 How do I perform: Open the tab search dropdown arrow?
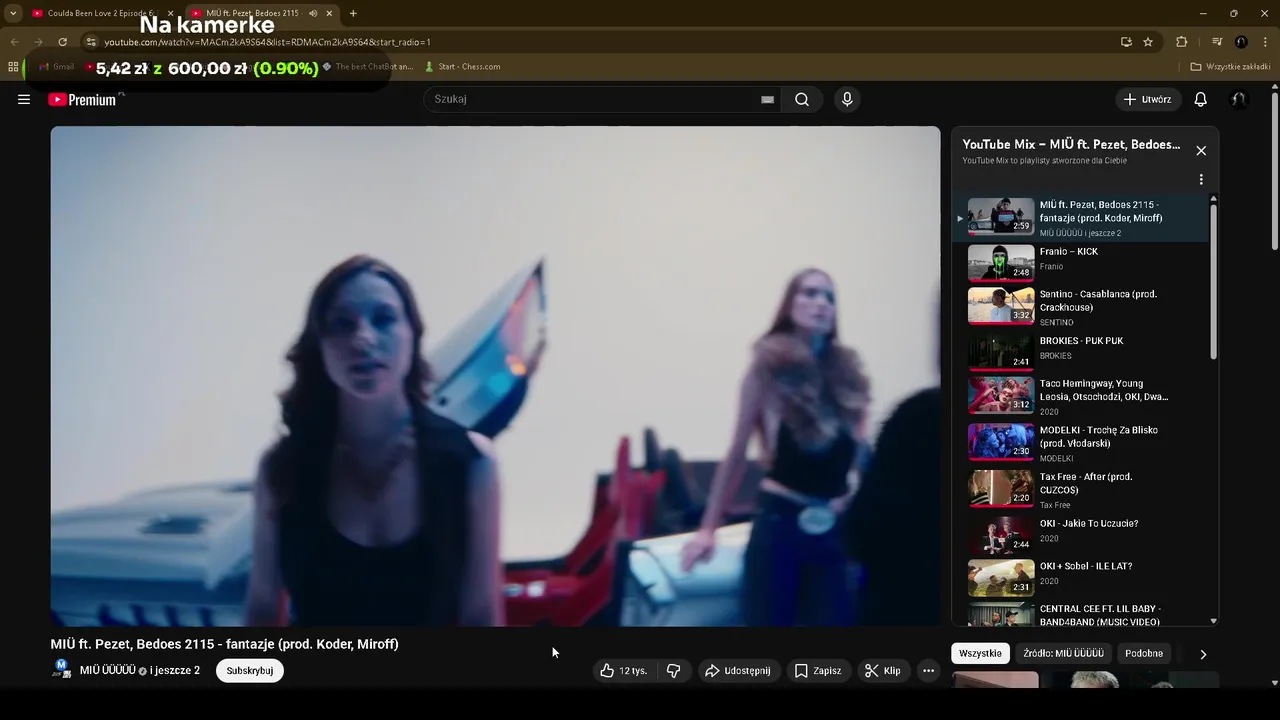[x=13, y=13]
